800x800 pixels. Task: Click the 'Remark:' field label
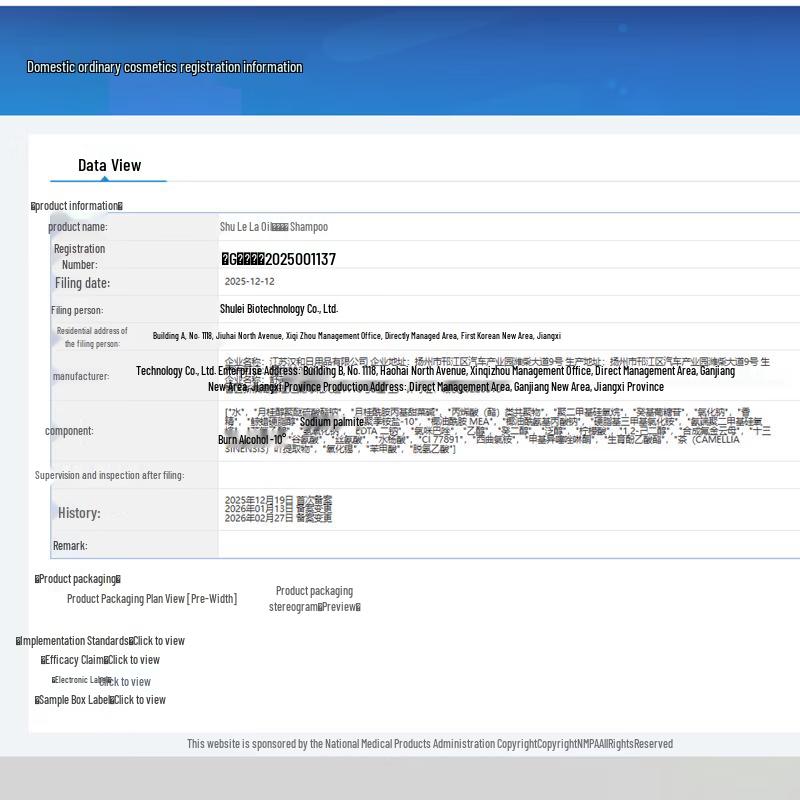pos(70,545)
